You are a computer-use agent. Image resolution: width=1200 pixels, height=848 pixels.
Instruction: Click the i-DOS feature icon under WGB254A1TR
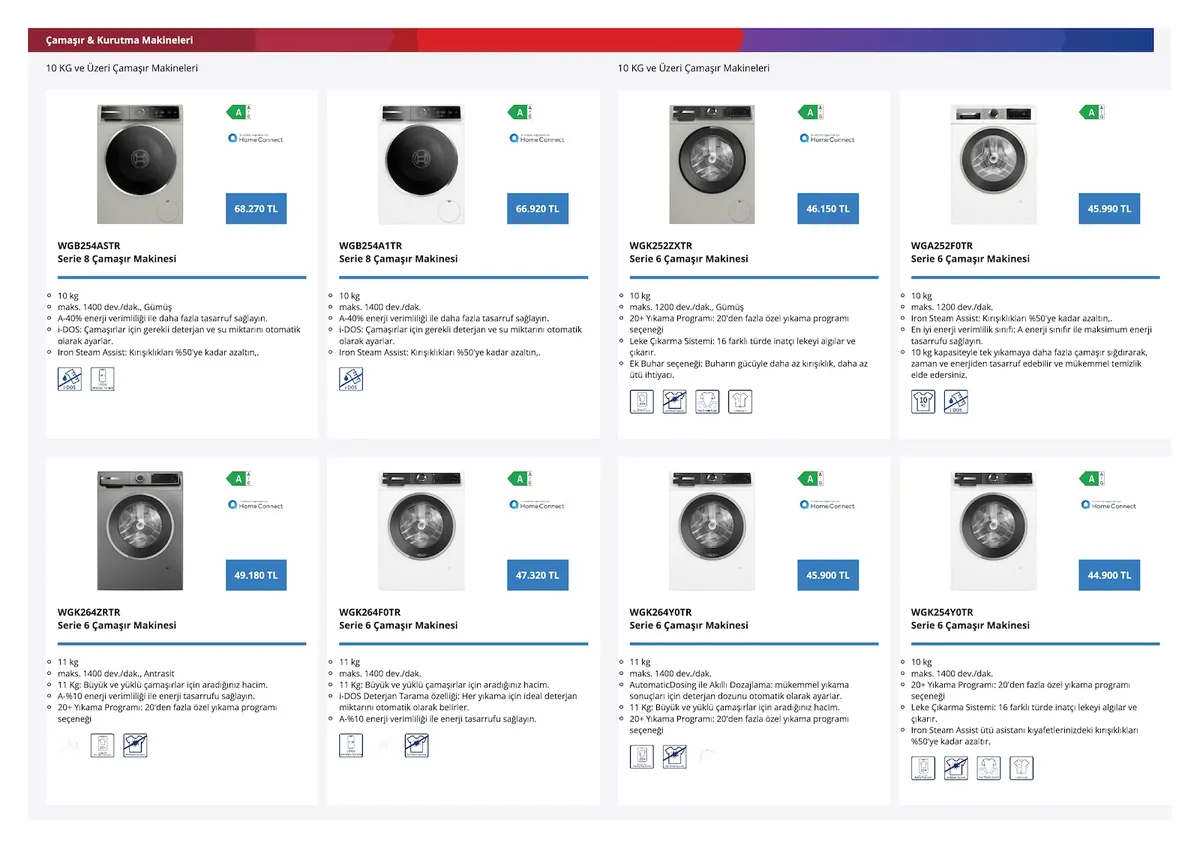tap(351, 379)
